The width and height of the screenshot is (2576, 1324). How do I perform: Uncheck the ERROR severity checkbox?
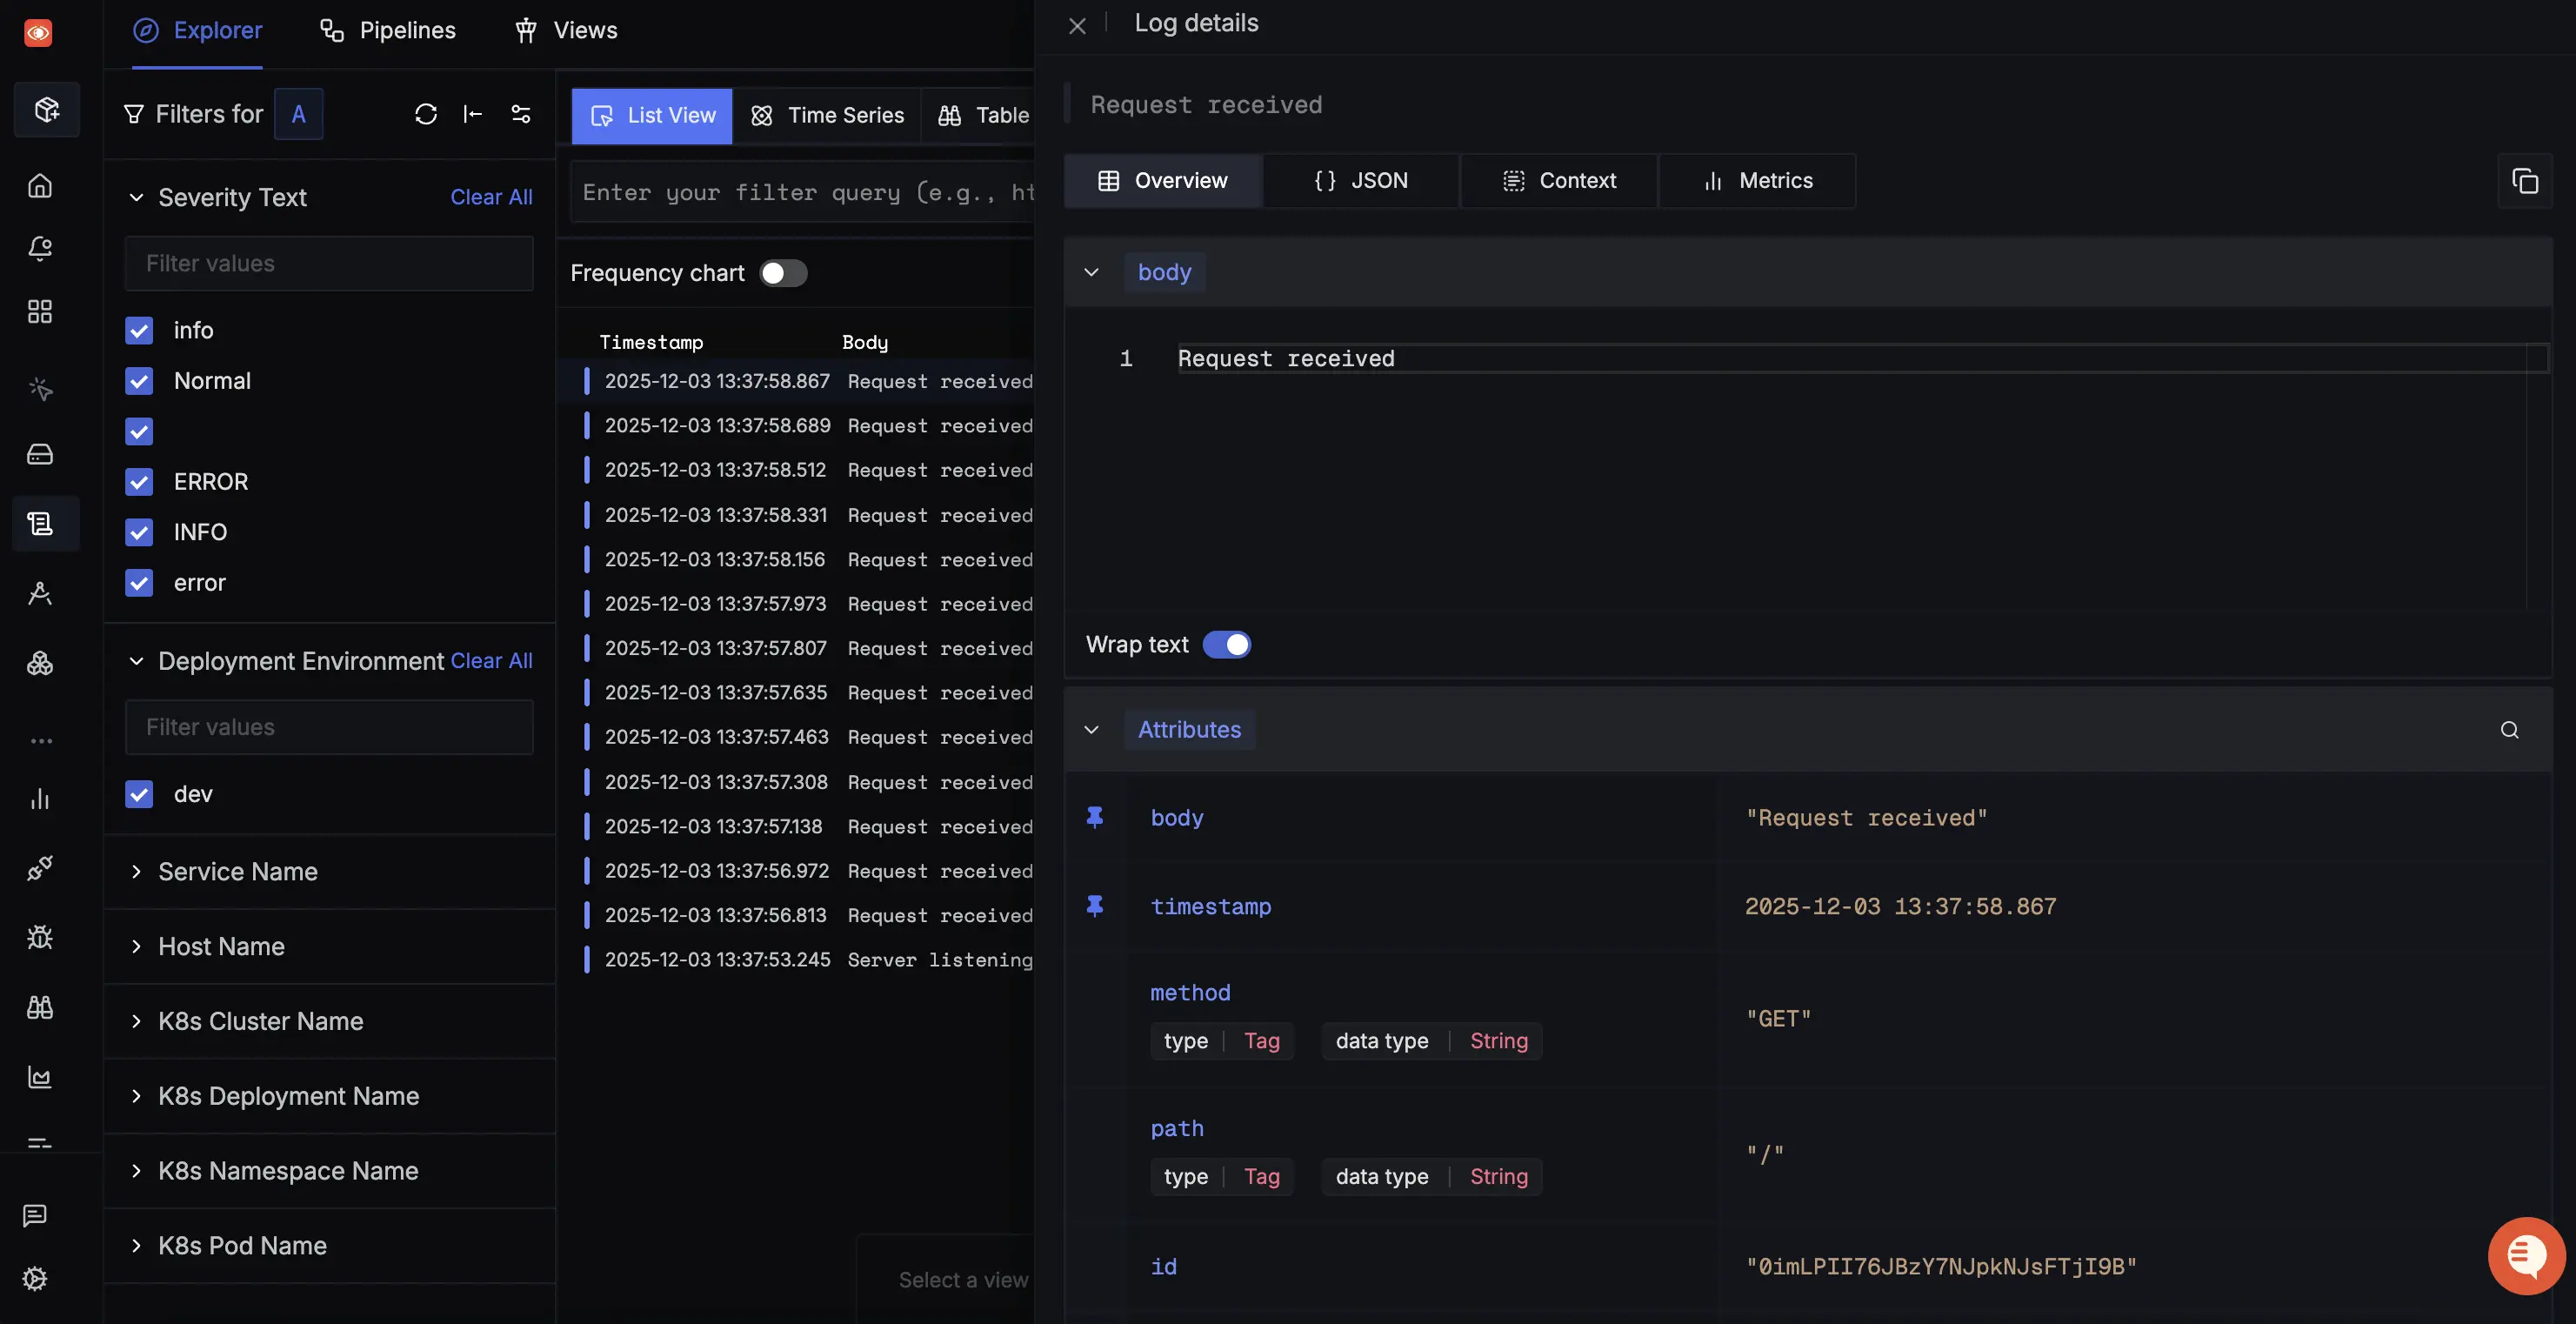tap(139, 481)
